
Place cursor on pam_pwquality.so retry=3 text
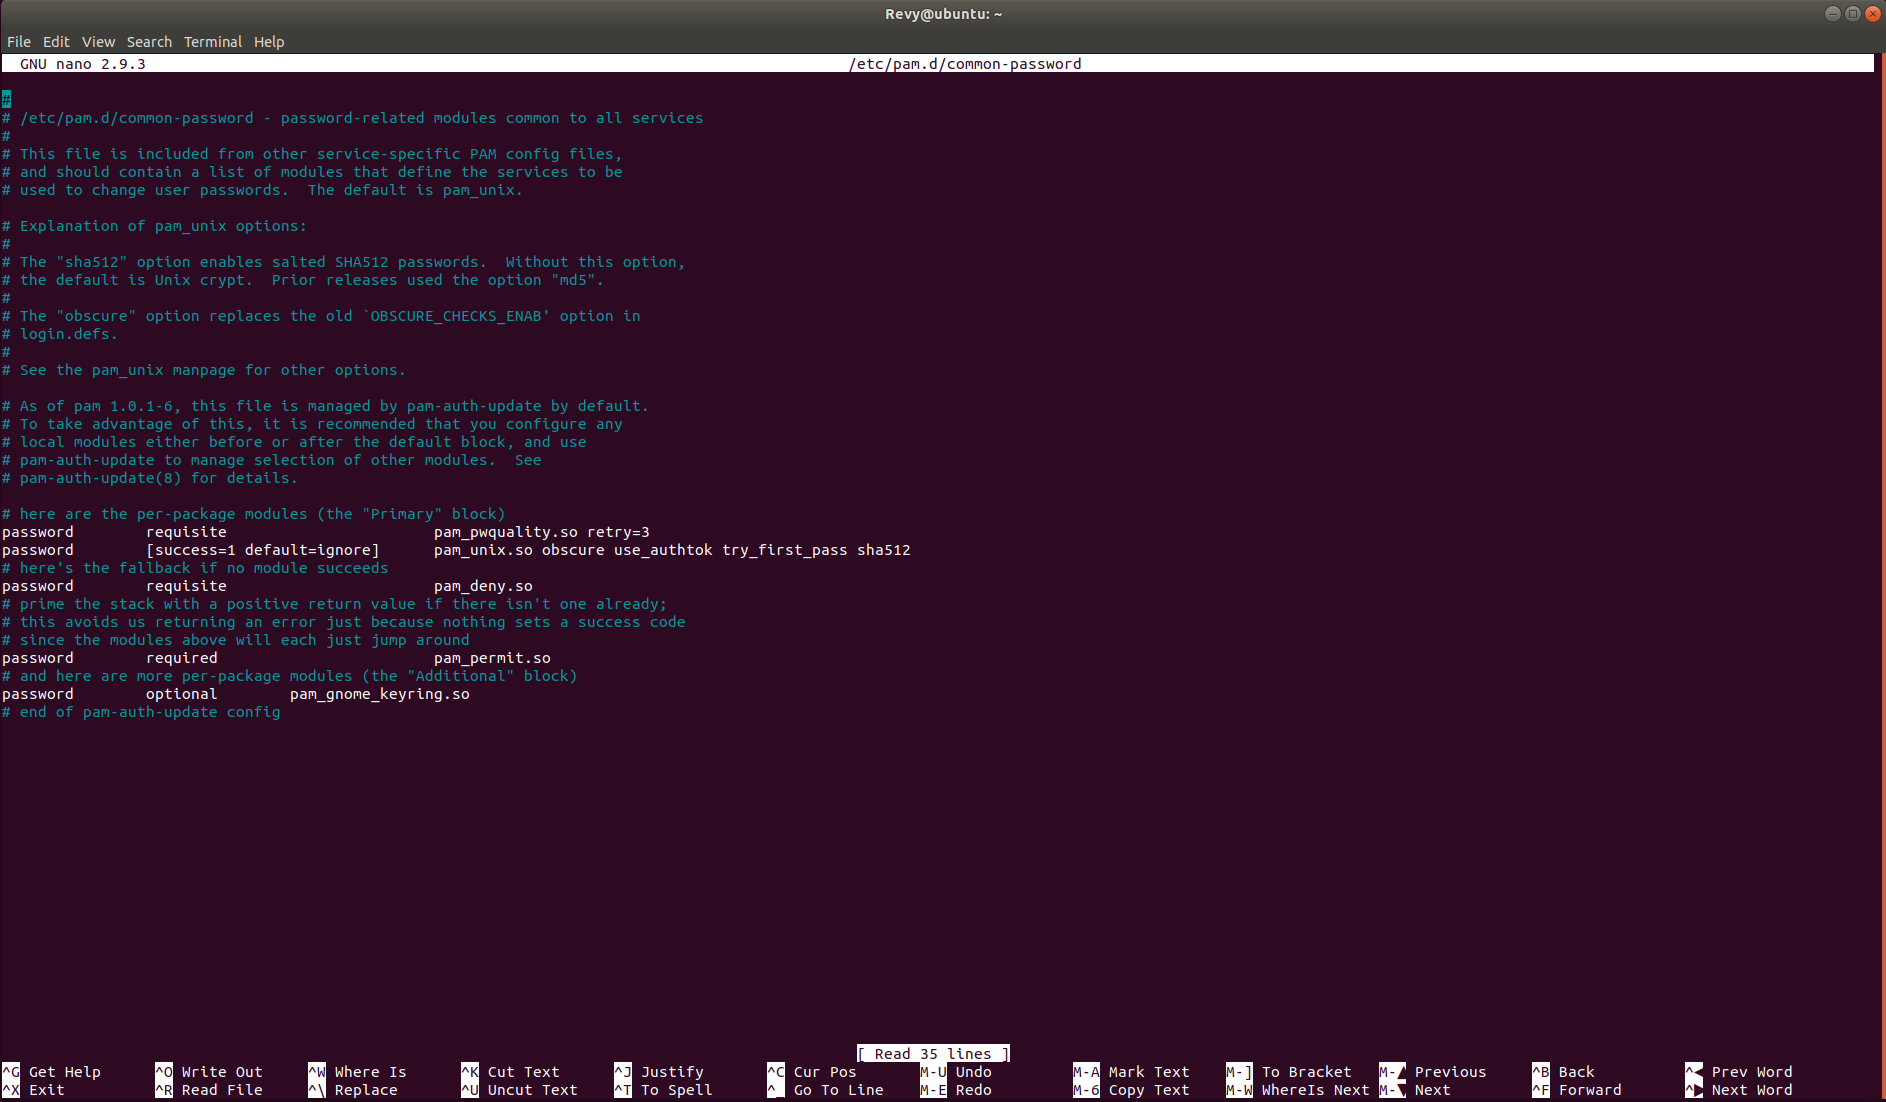point(541,532)
